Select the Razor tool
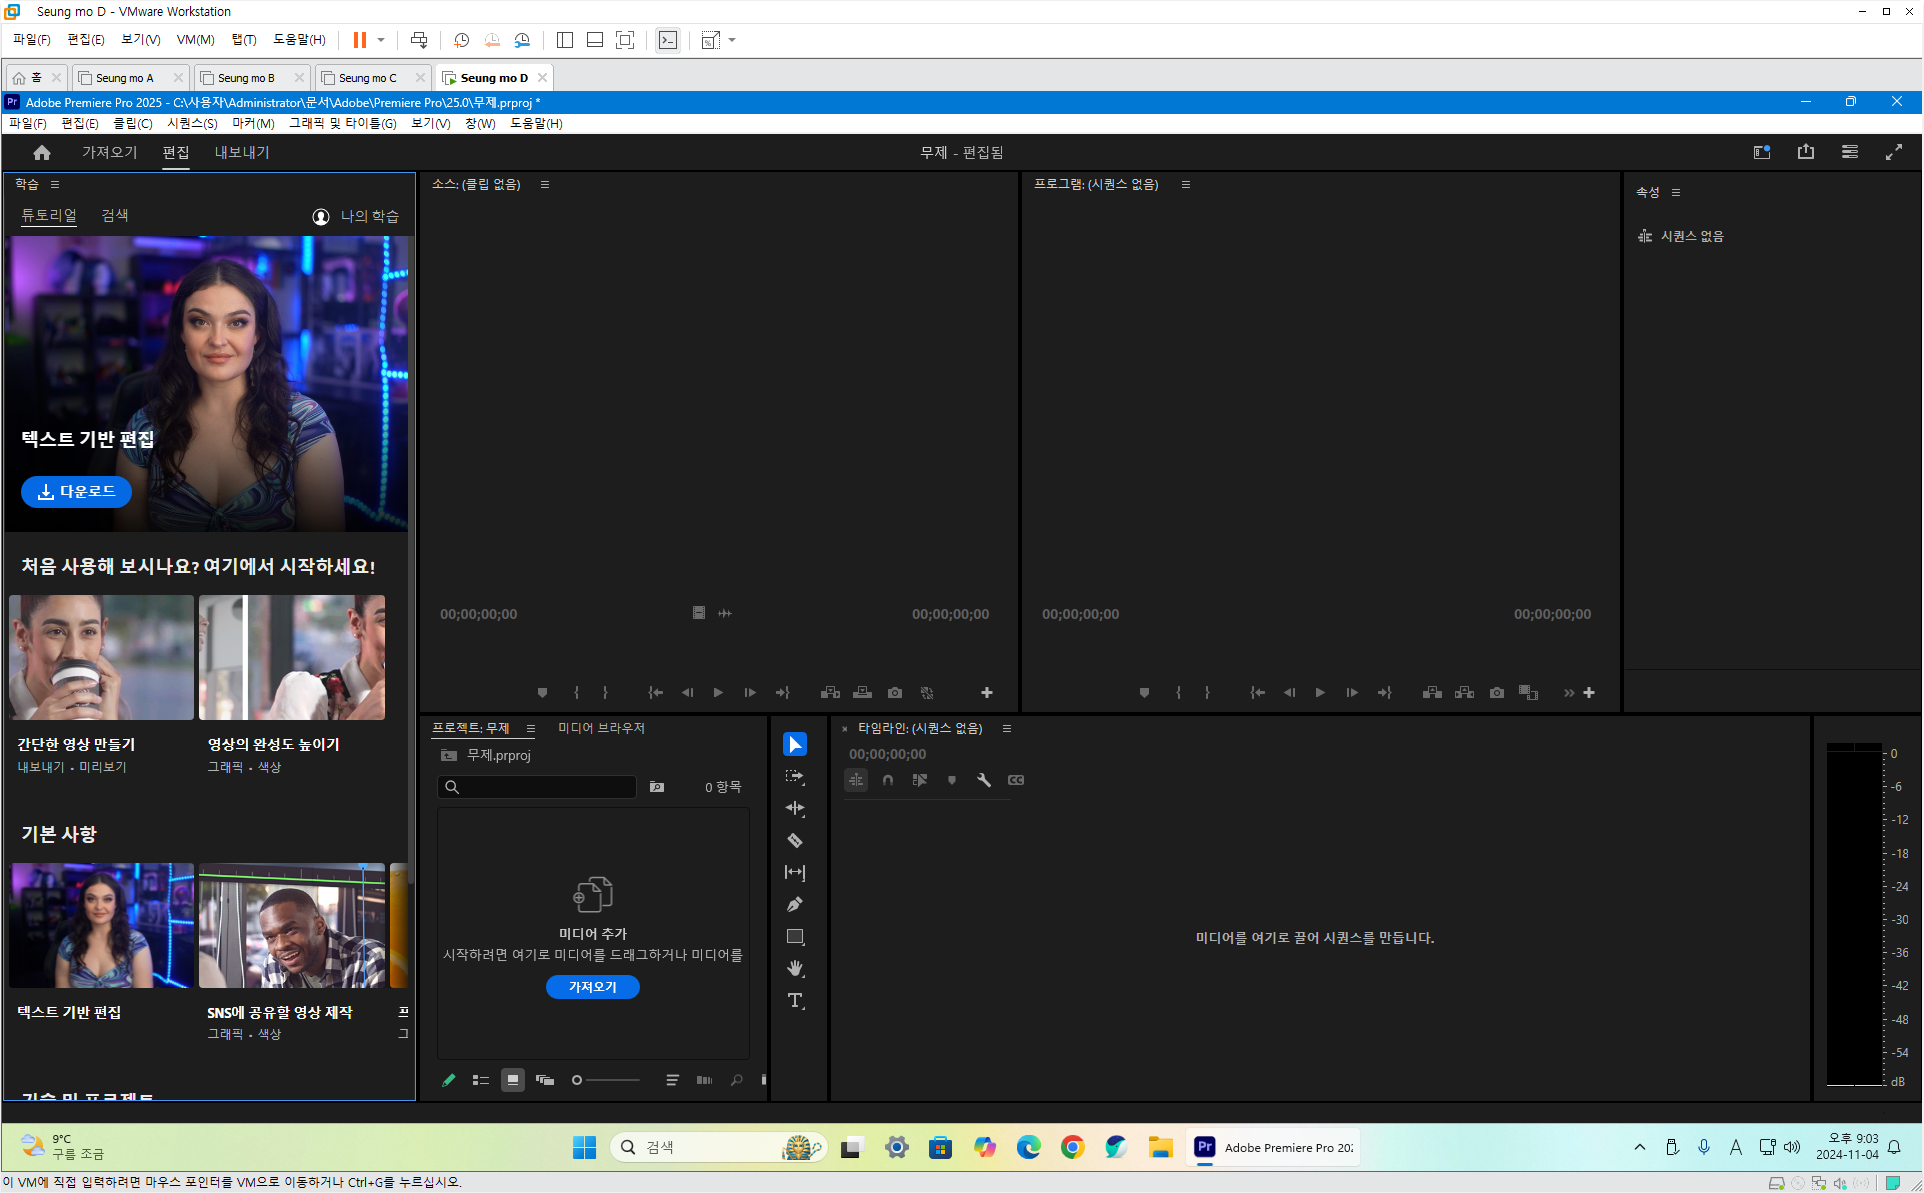Image resolution: width=1924 pixels, height=1193 pixels. 795,841
